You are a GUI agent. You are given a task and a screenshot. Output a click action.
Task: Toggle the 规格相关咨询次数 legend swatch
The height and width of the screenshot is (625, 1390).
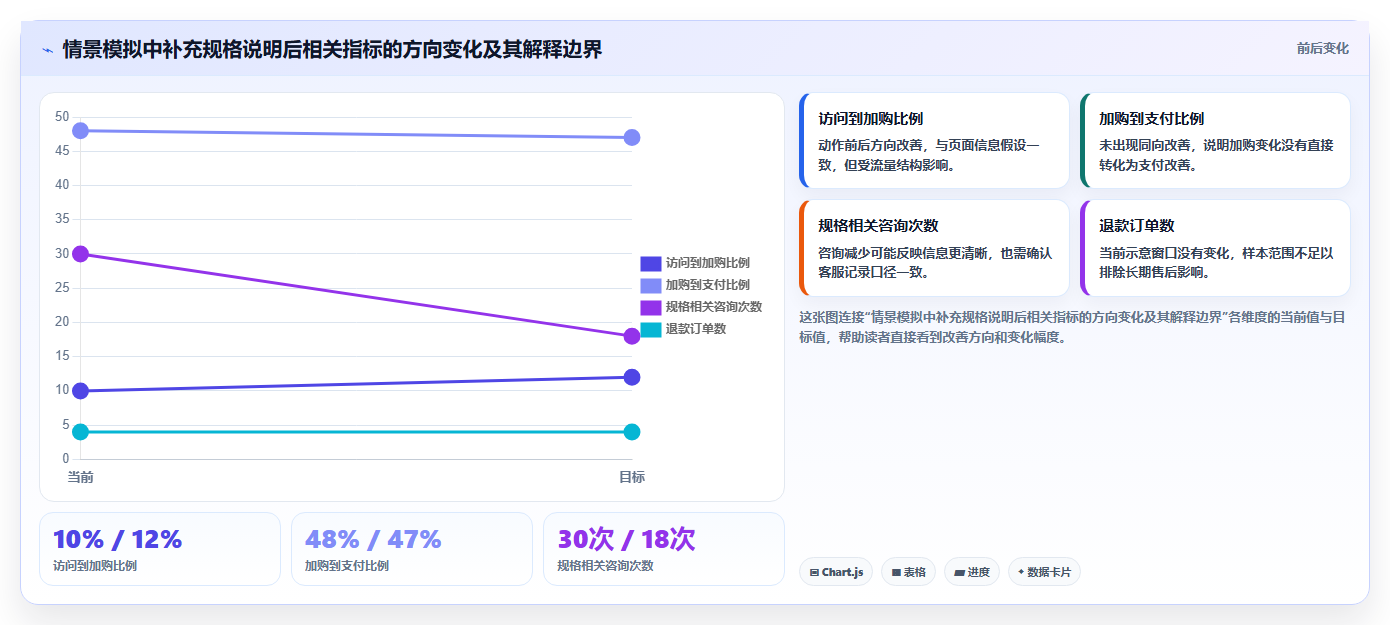coord(651,307)
